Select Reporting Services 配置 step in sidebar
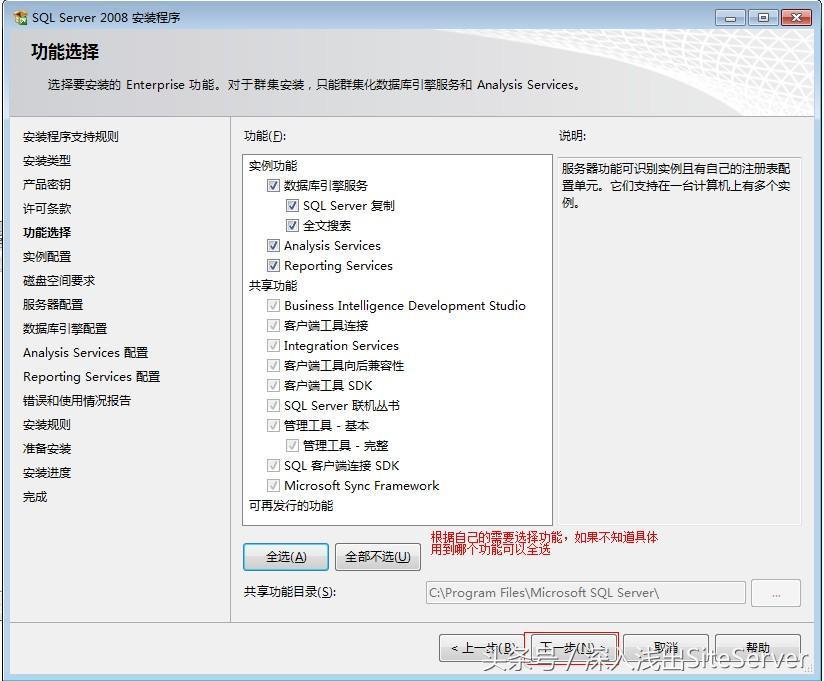The height and width of the screenshot is (681, 824). pyautogui.click(x=91, y=377)
